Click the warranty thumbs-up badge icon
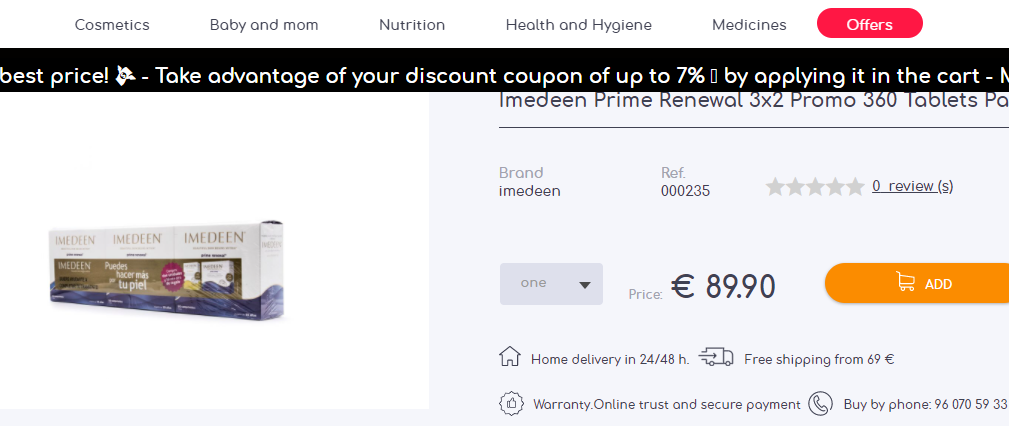The width and height of the screenshot is (1009, 426). click(512, 404)
